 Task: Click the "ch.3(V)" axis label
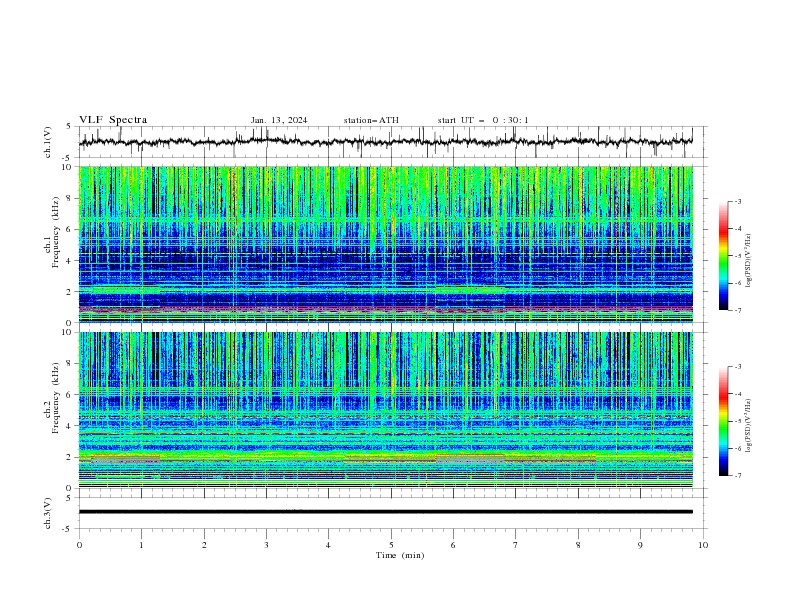(x=48, y=513)
